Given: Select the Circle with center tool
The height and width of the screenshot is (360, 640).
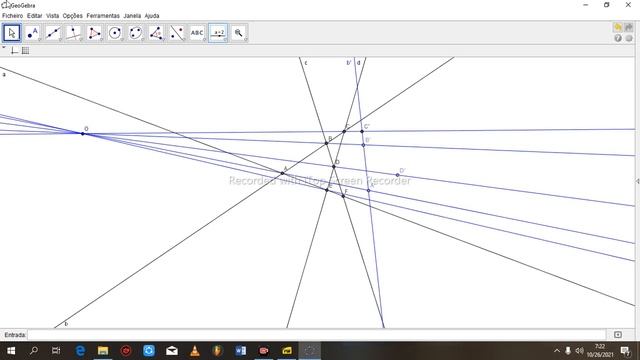Looking at the screenshot, I should (115, 33).
